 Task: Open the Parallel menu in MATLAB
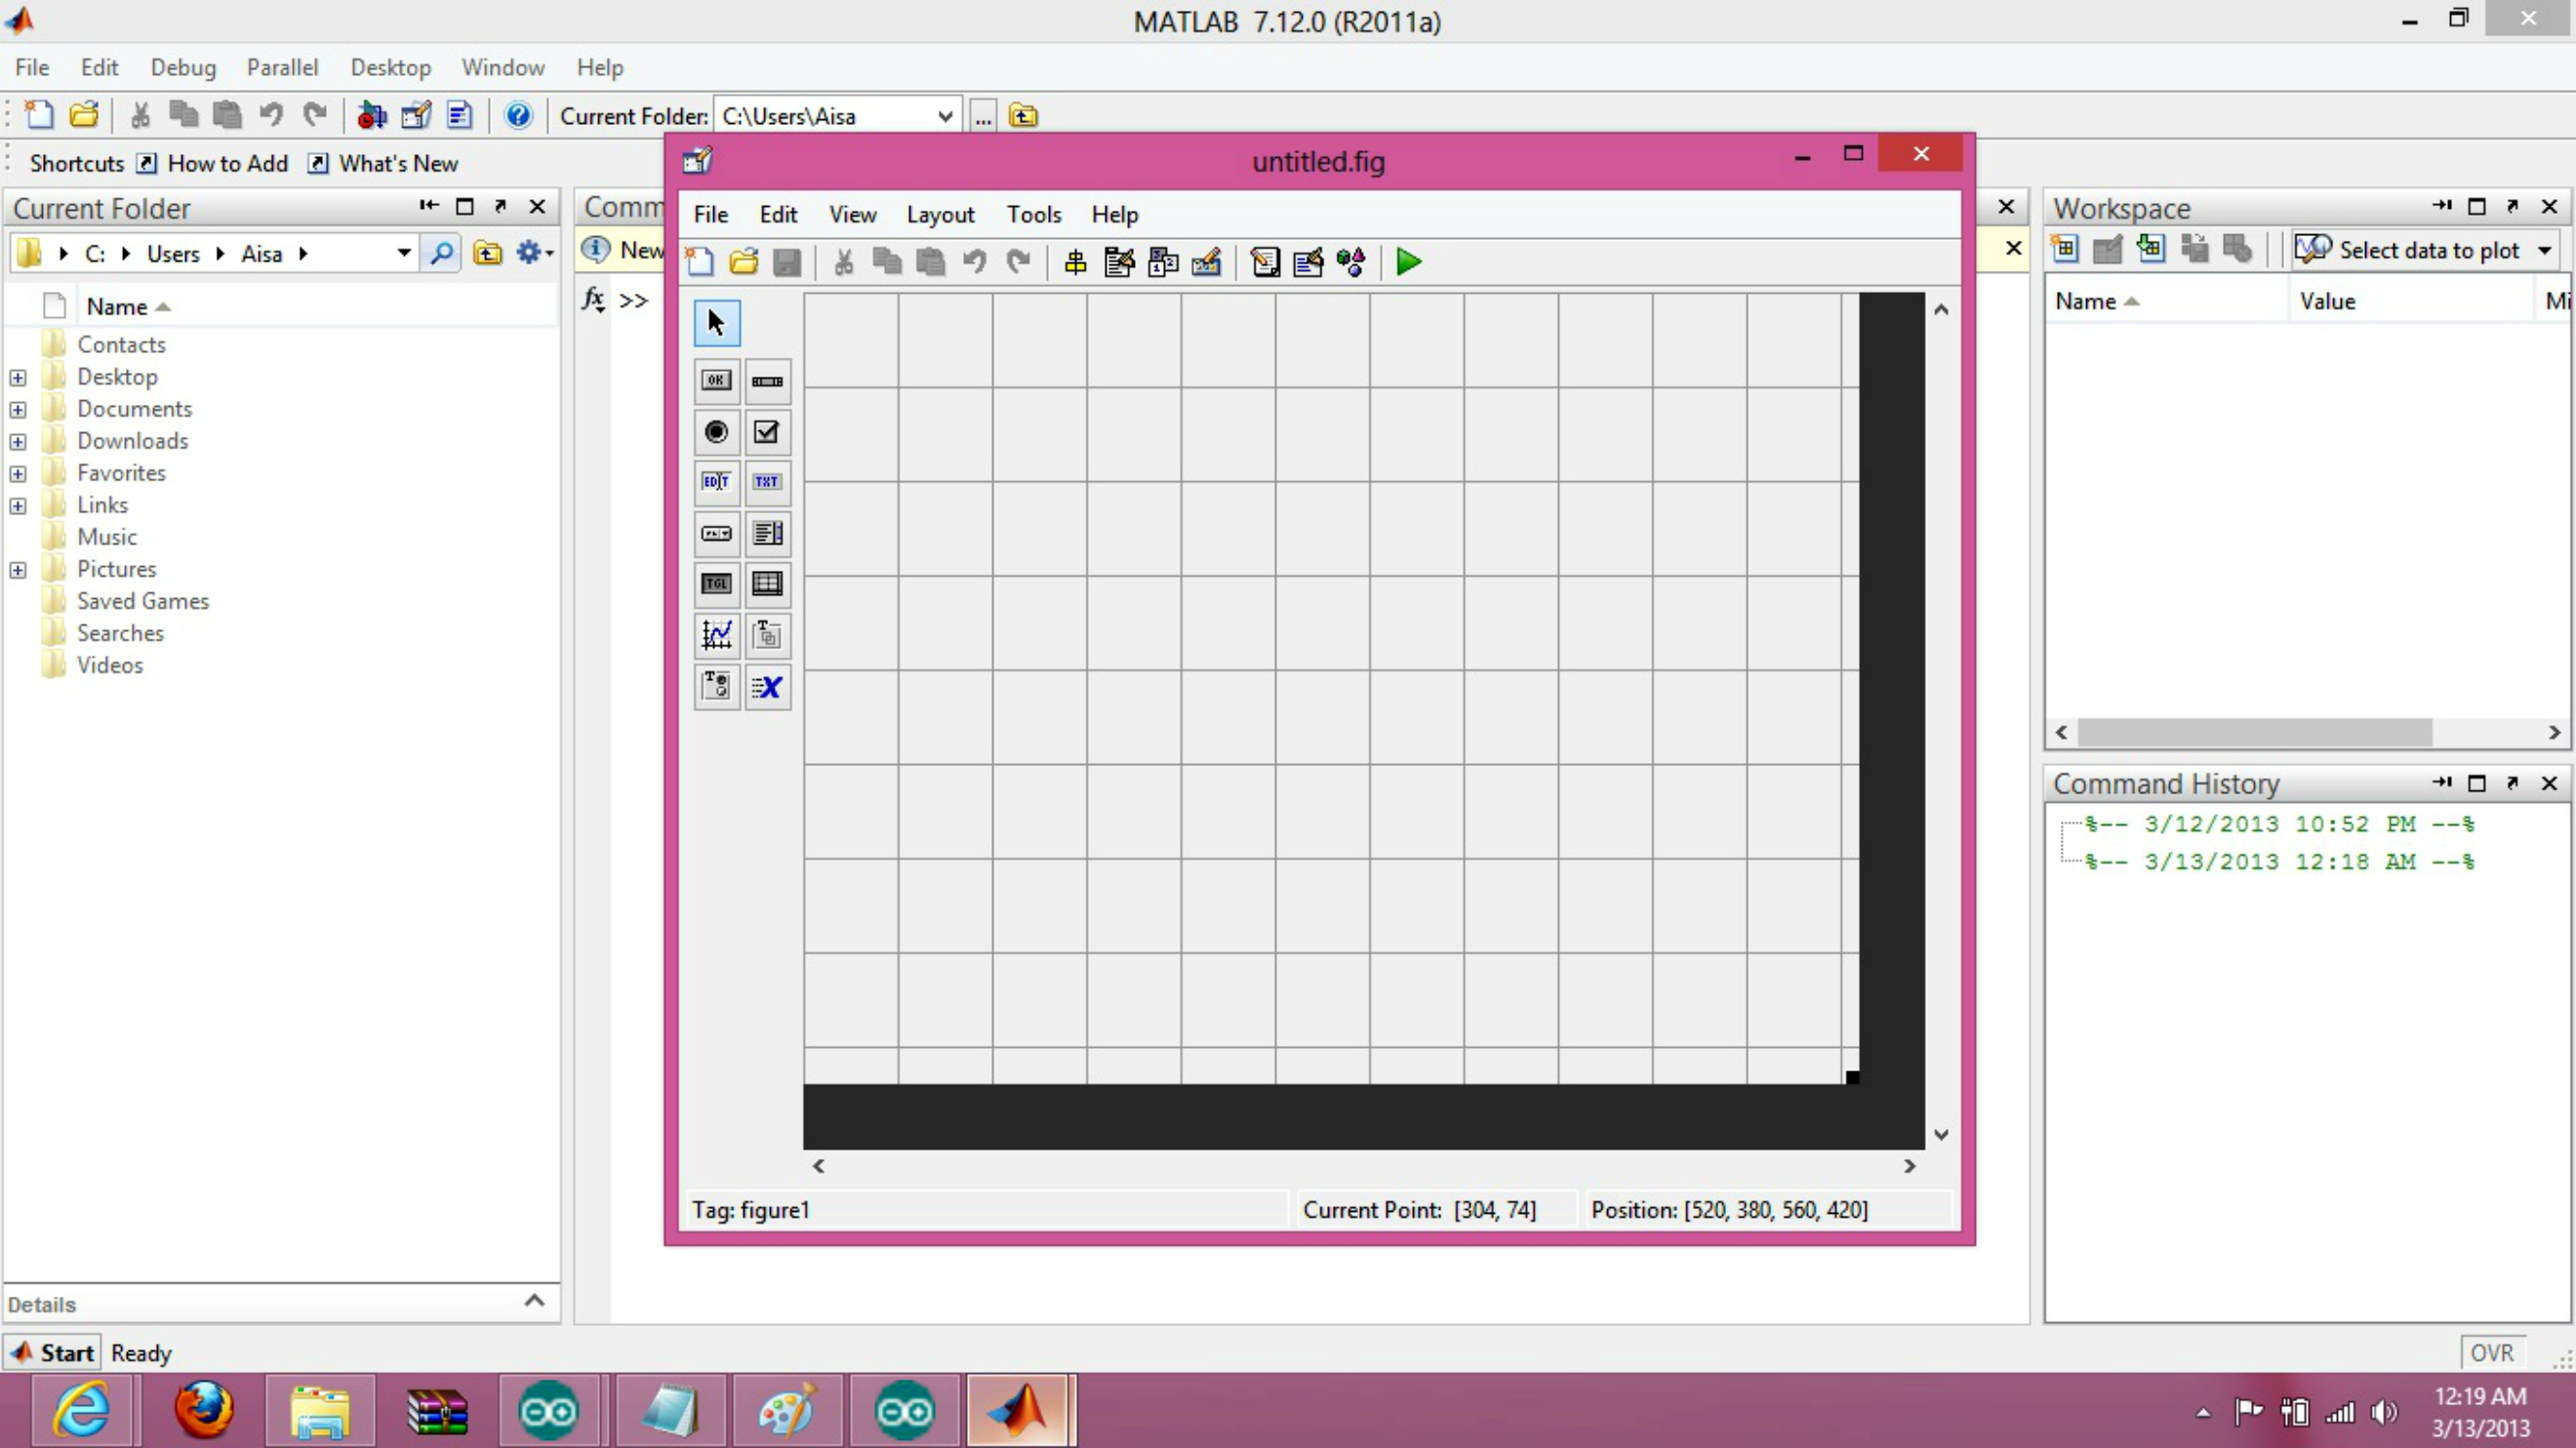click(282, 67)
